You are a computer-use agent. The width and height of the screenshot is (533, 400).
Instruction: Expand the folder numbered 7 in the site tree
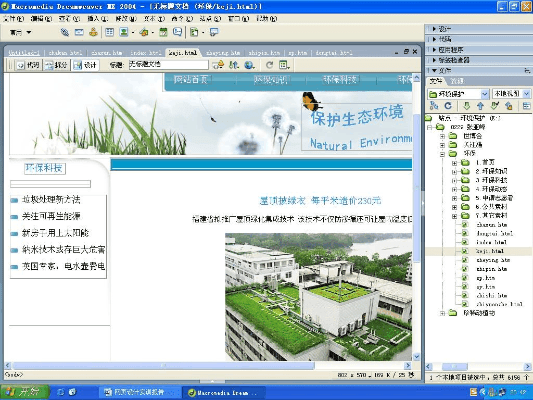(454, 216)
